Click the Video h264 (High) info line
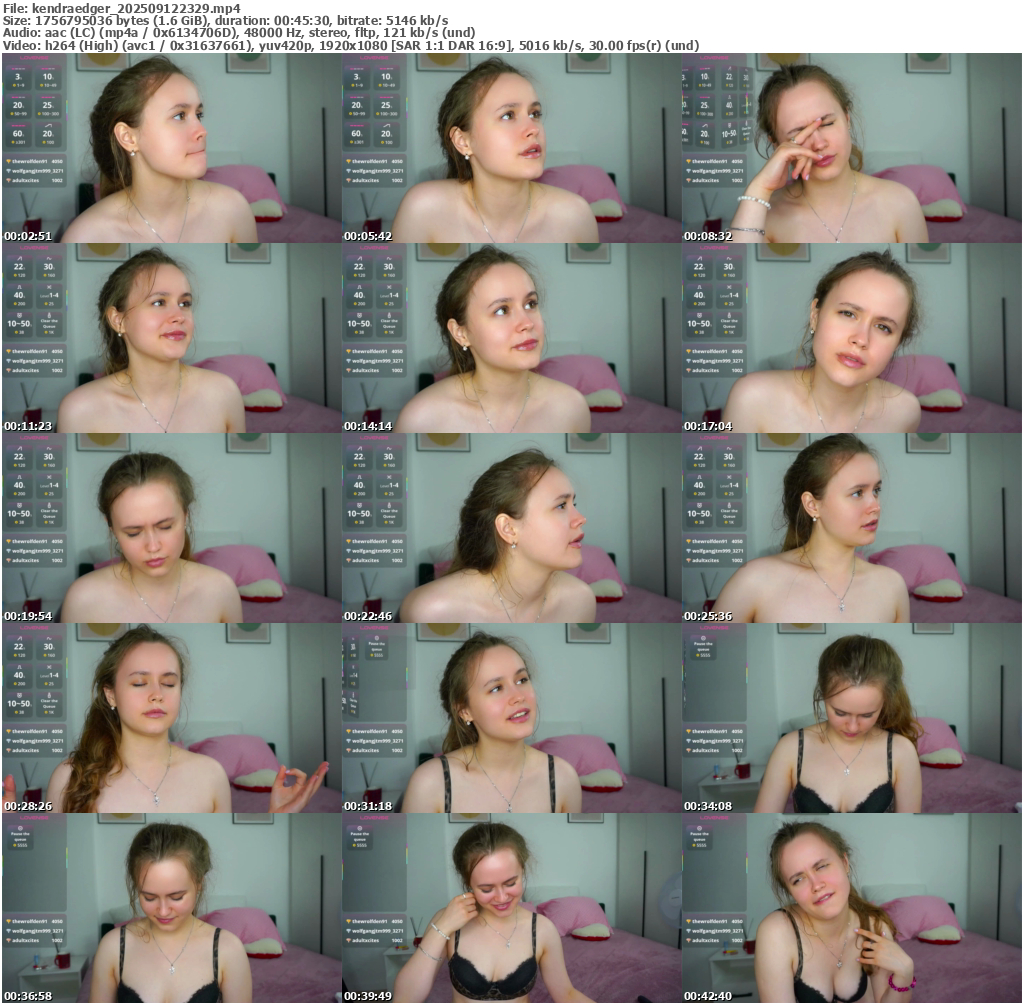Screen dimensions: 1024x1003 351,46
